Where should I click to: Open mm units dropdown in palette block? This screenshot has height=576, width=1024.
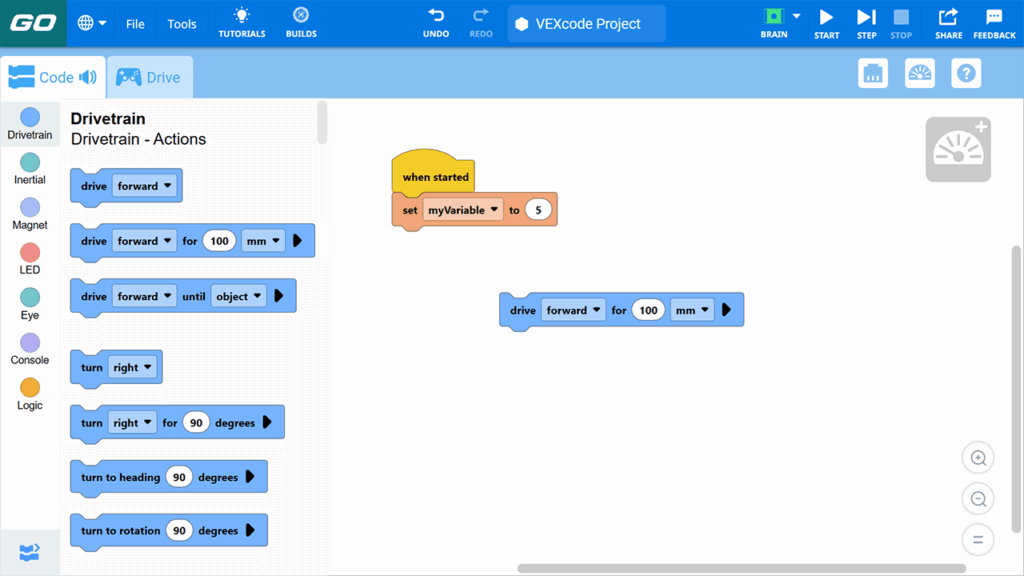[x=263, y=241]
